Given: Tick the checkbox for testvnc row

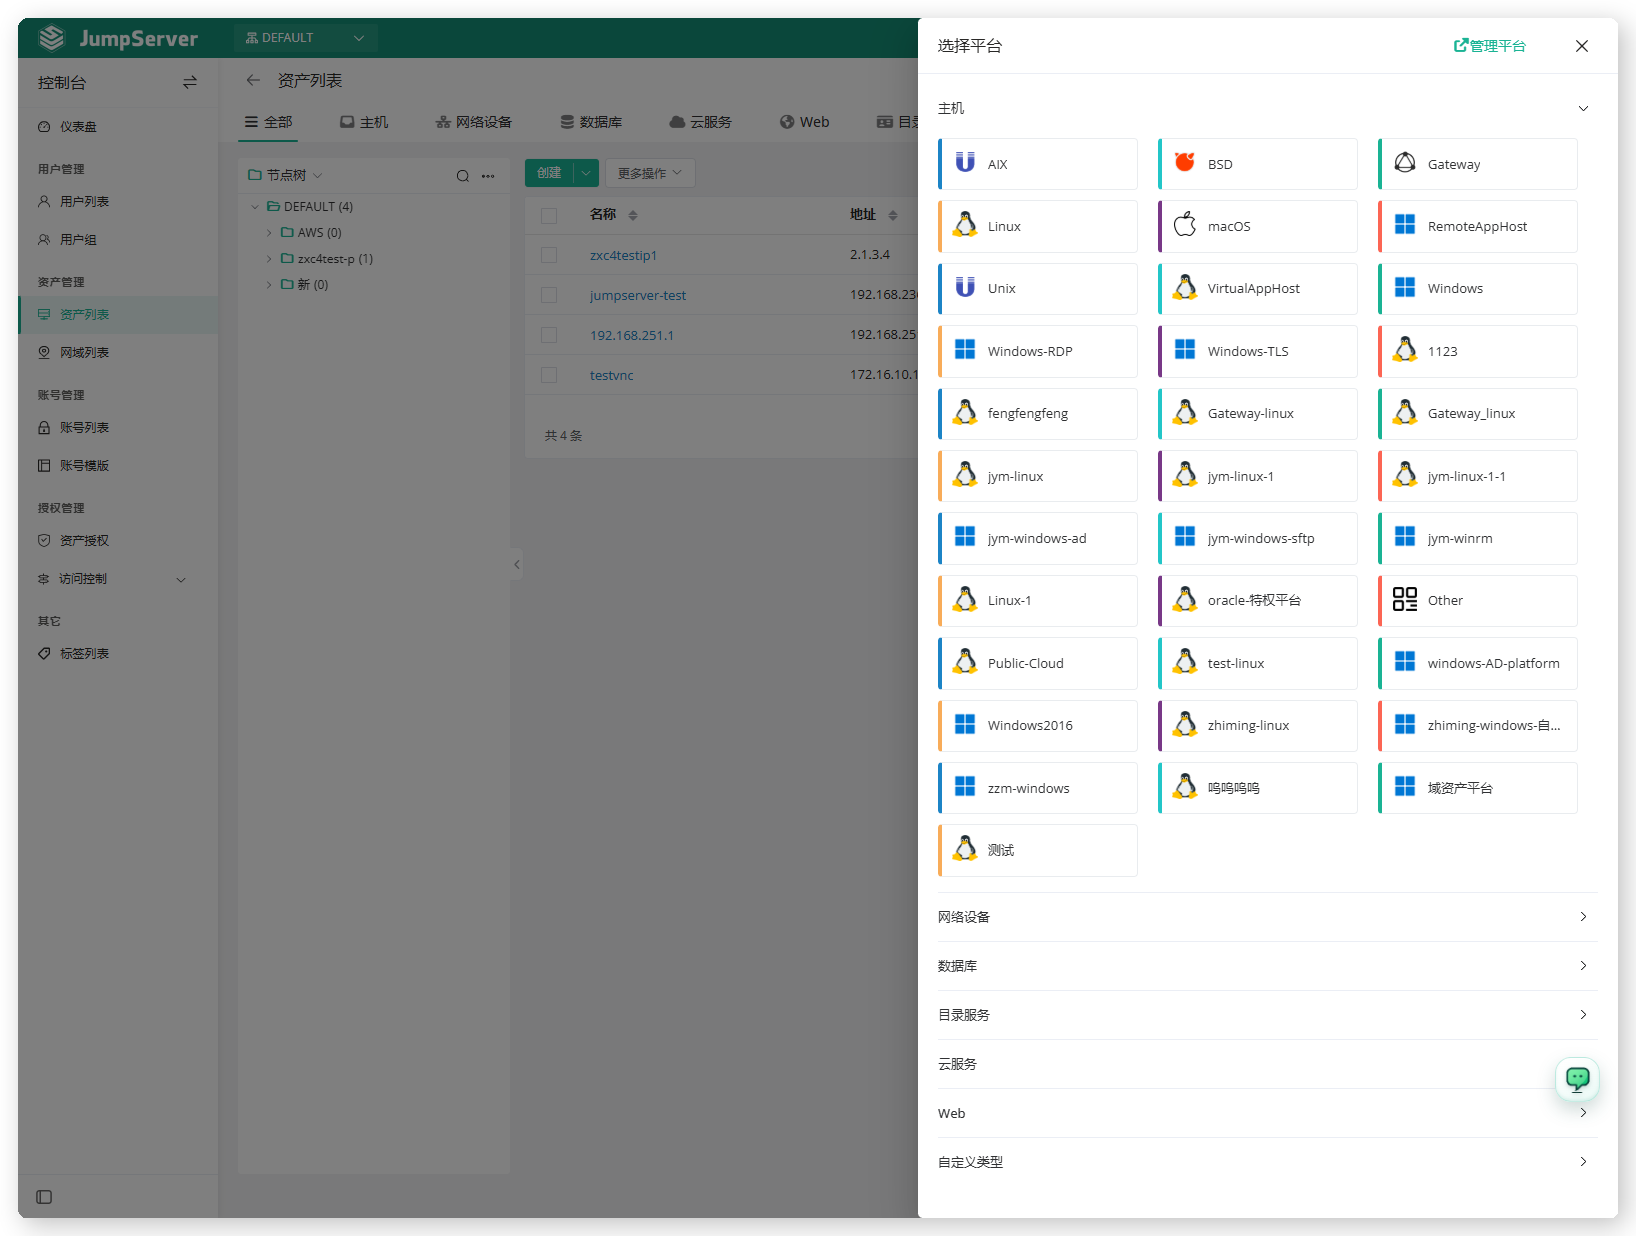Looking at the screenshot, I should [x=549, y=375].
